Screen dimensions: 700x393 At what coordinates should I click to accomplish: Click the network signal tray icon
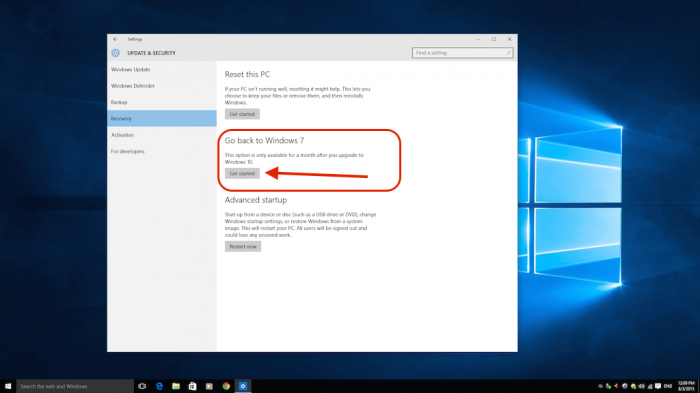[650, 386]
